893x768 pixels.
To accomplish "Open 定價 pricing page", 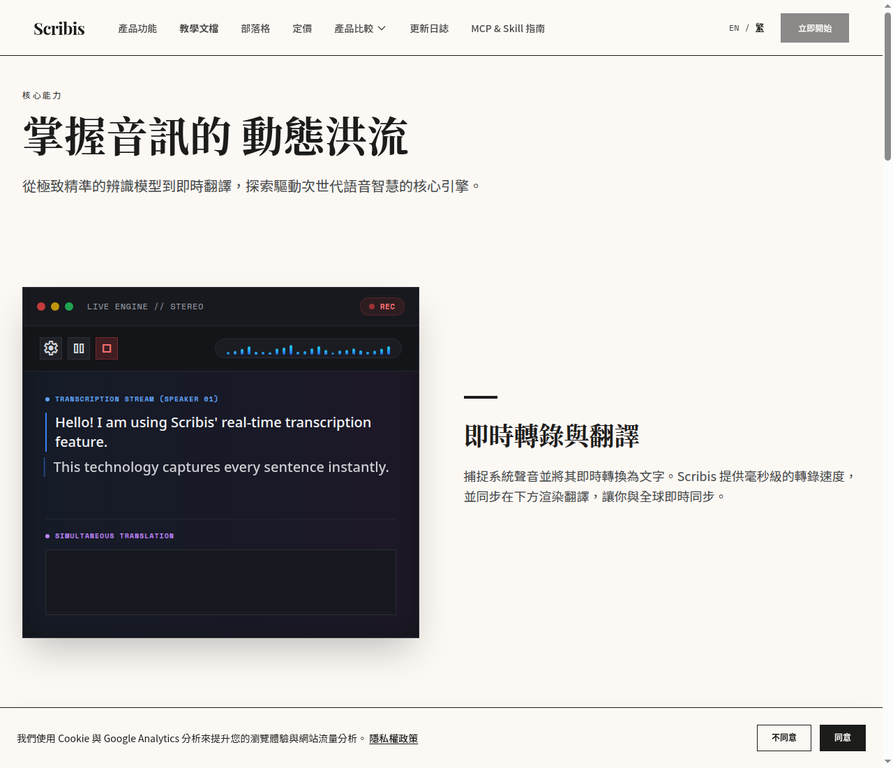I will (302, 28).
